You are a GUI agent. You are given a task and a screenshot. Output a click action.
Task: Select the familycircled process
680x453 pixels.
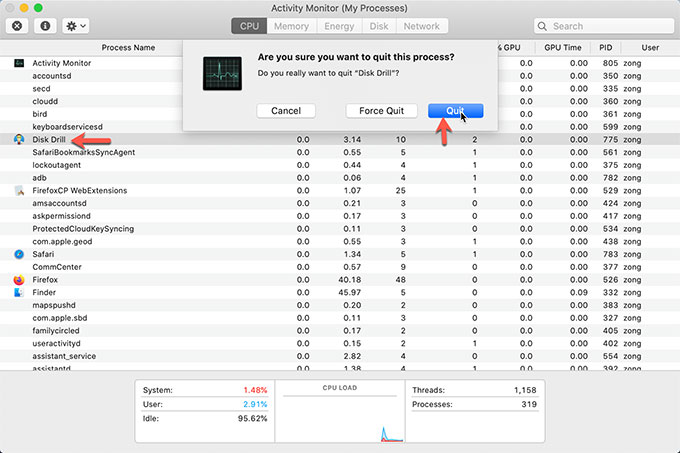pyautogui.click(x=56, y=330)
